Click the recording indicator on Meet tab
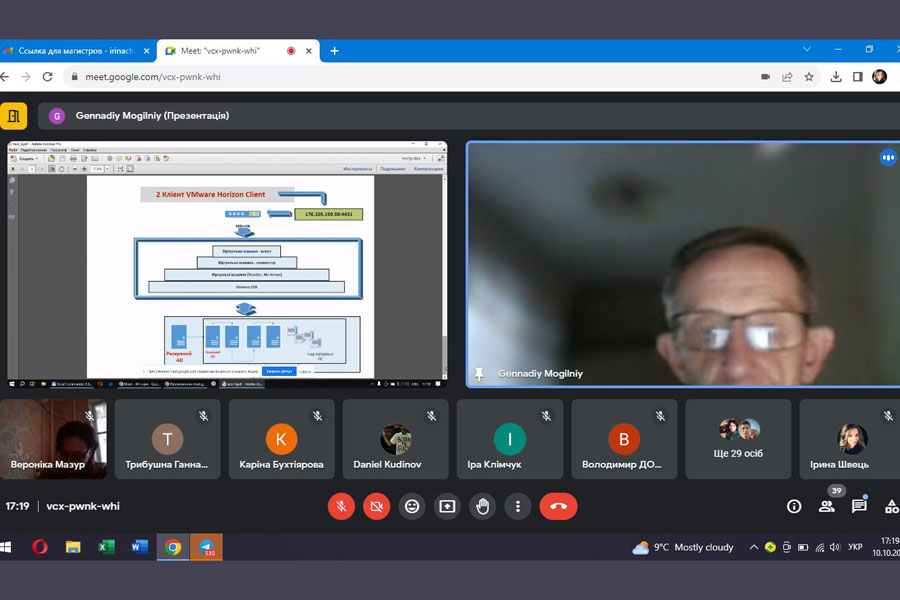 pyautogui.click(x=291, y=51)
